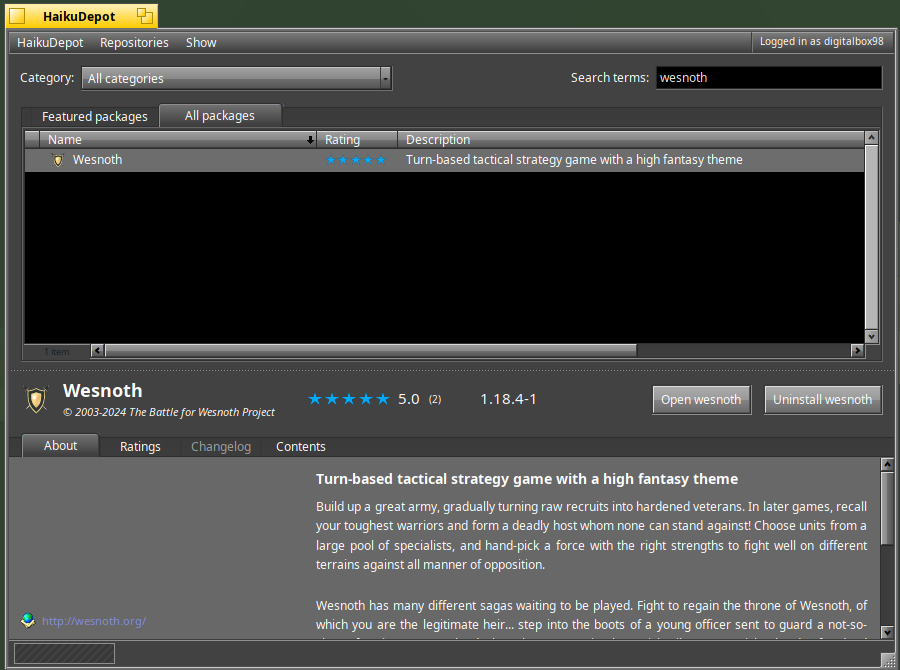Switch to the Contents tab
Image resolution: width=900 pixels, height=670 pixels.
(301, 447)
